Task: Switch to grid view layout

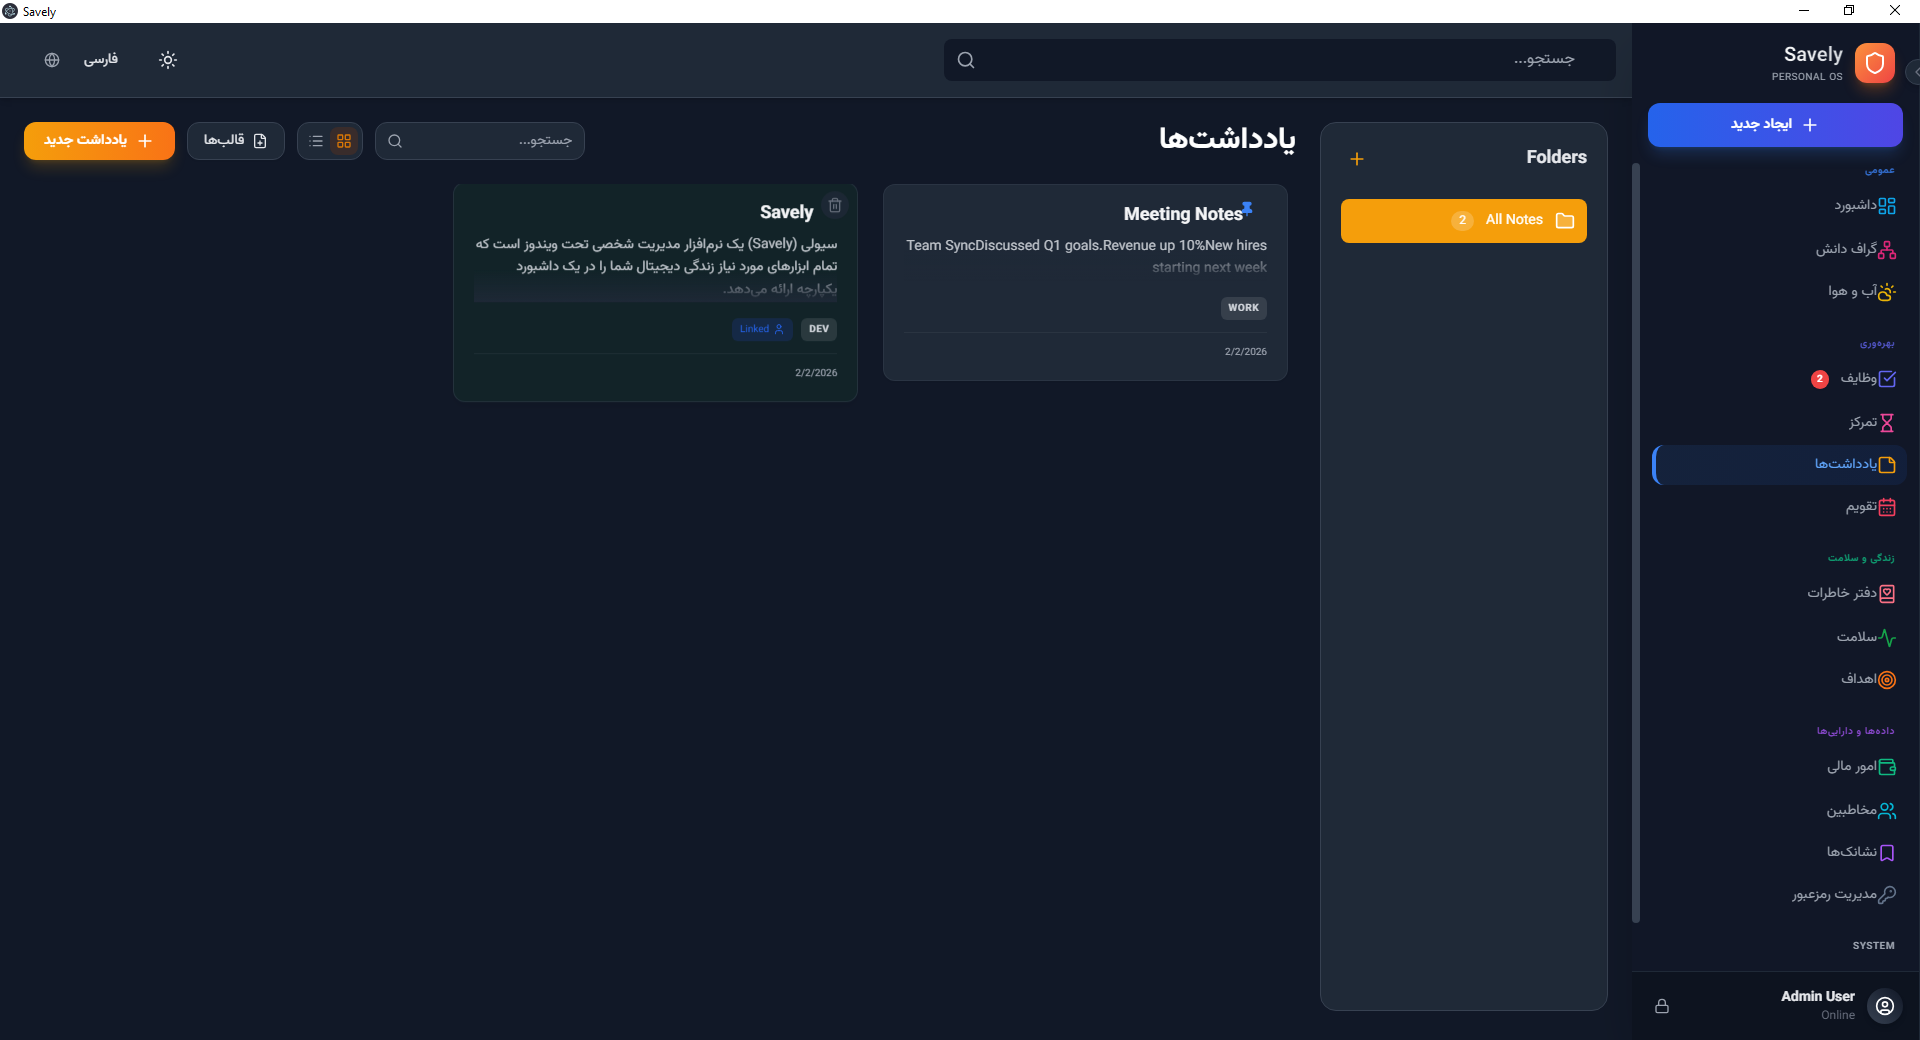Action: pos(344,141)
